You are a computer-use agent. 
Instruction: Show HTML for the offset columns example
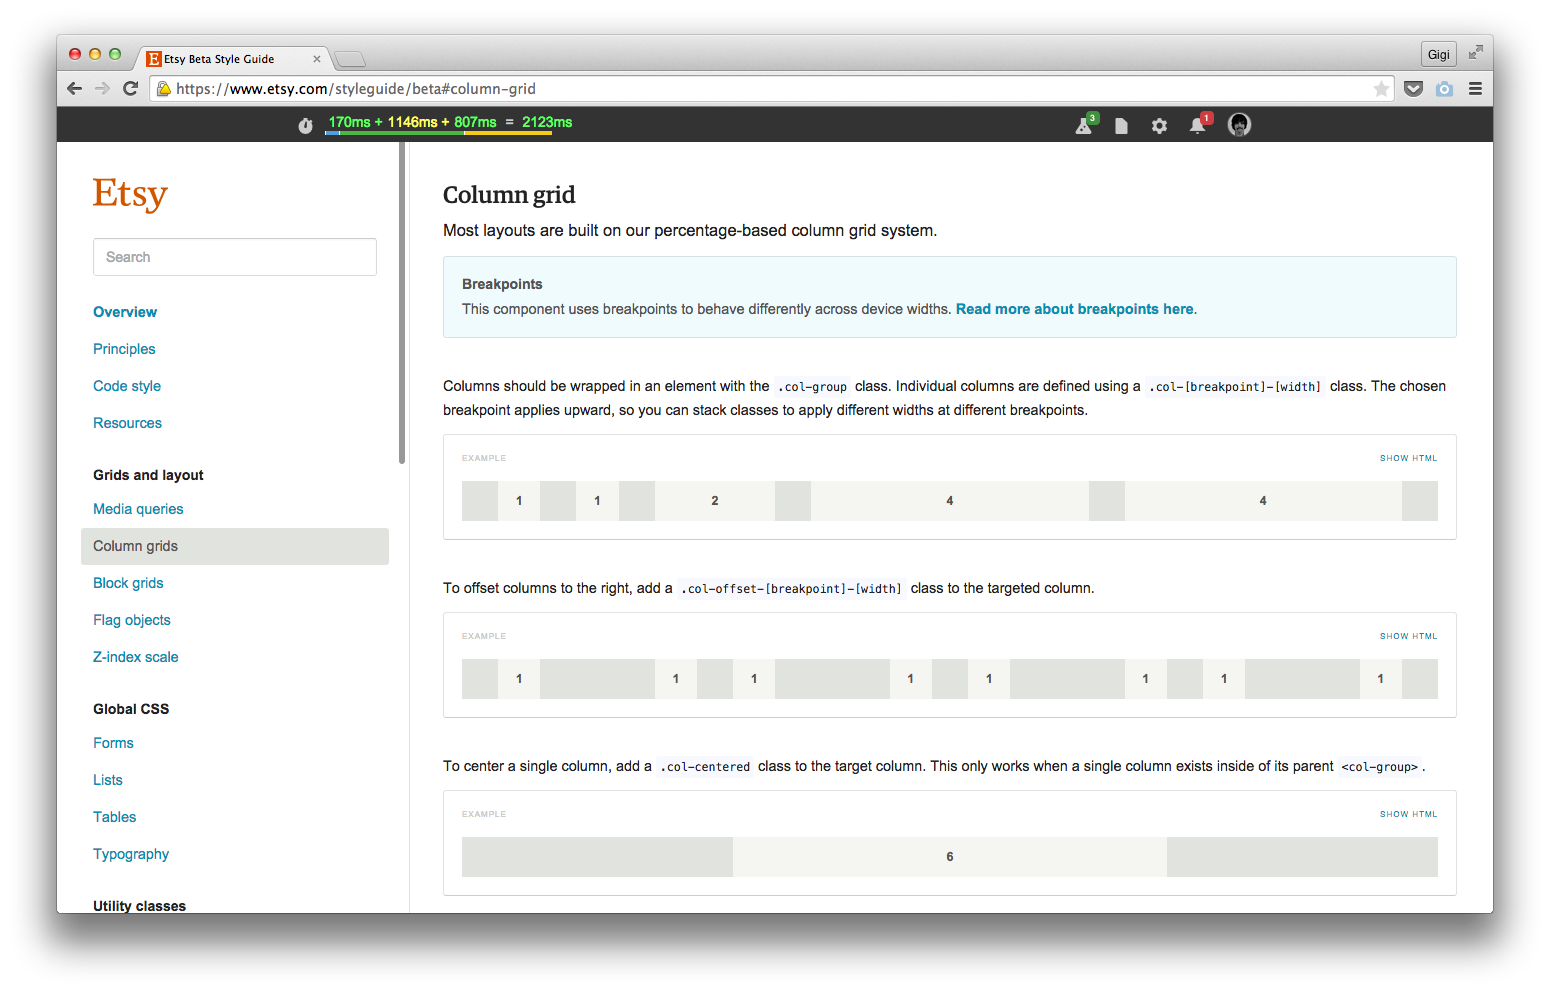[1408, 636]
